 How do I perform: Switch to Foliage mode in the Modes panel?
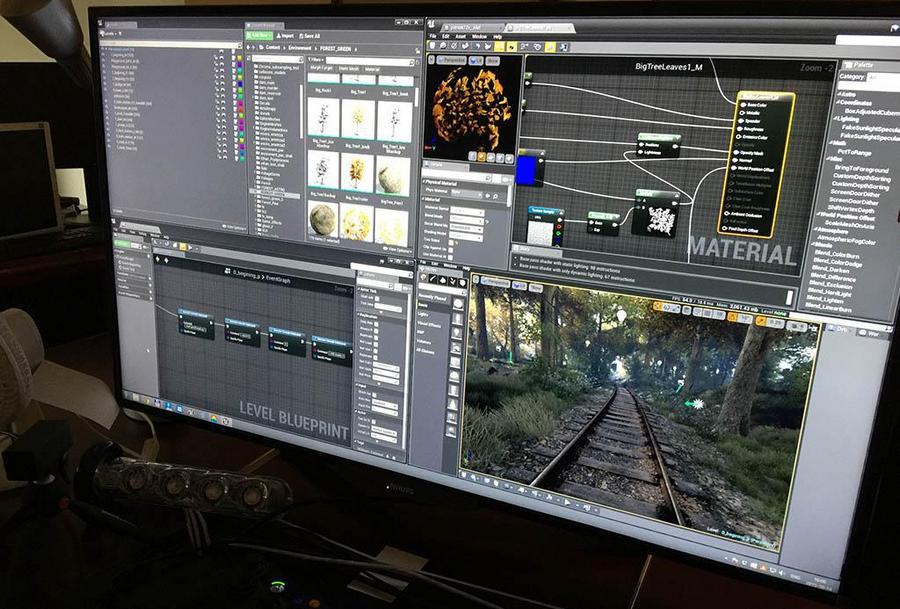pyautogui.click(x=453, y=281)
